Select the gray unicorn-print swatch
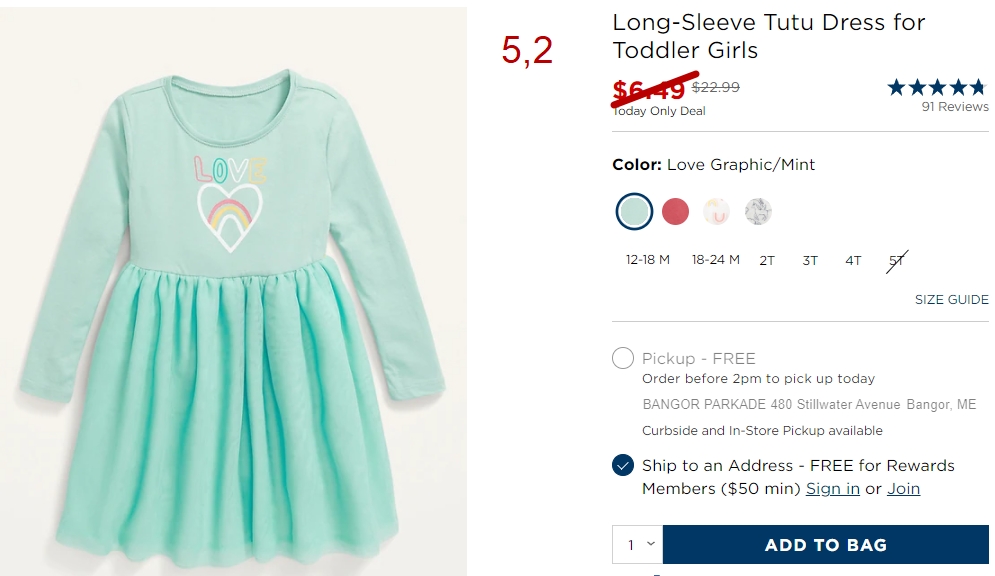995x576 pixels. click(758, 211)
